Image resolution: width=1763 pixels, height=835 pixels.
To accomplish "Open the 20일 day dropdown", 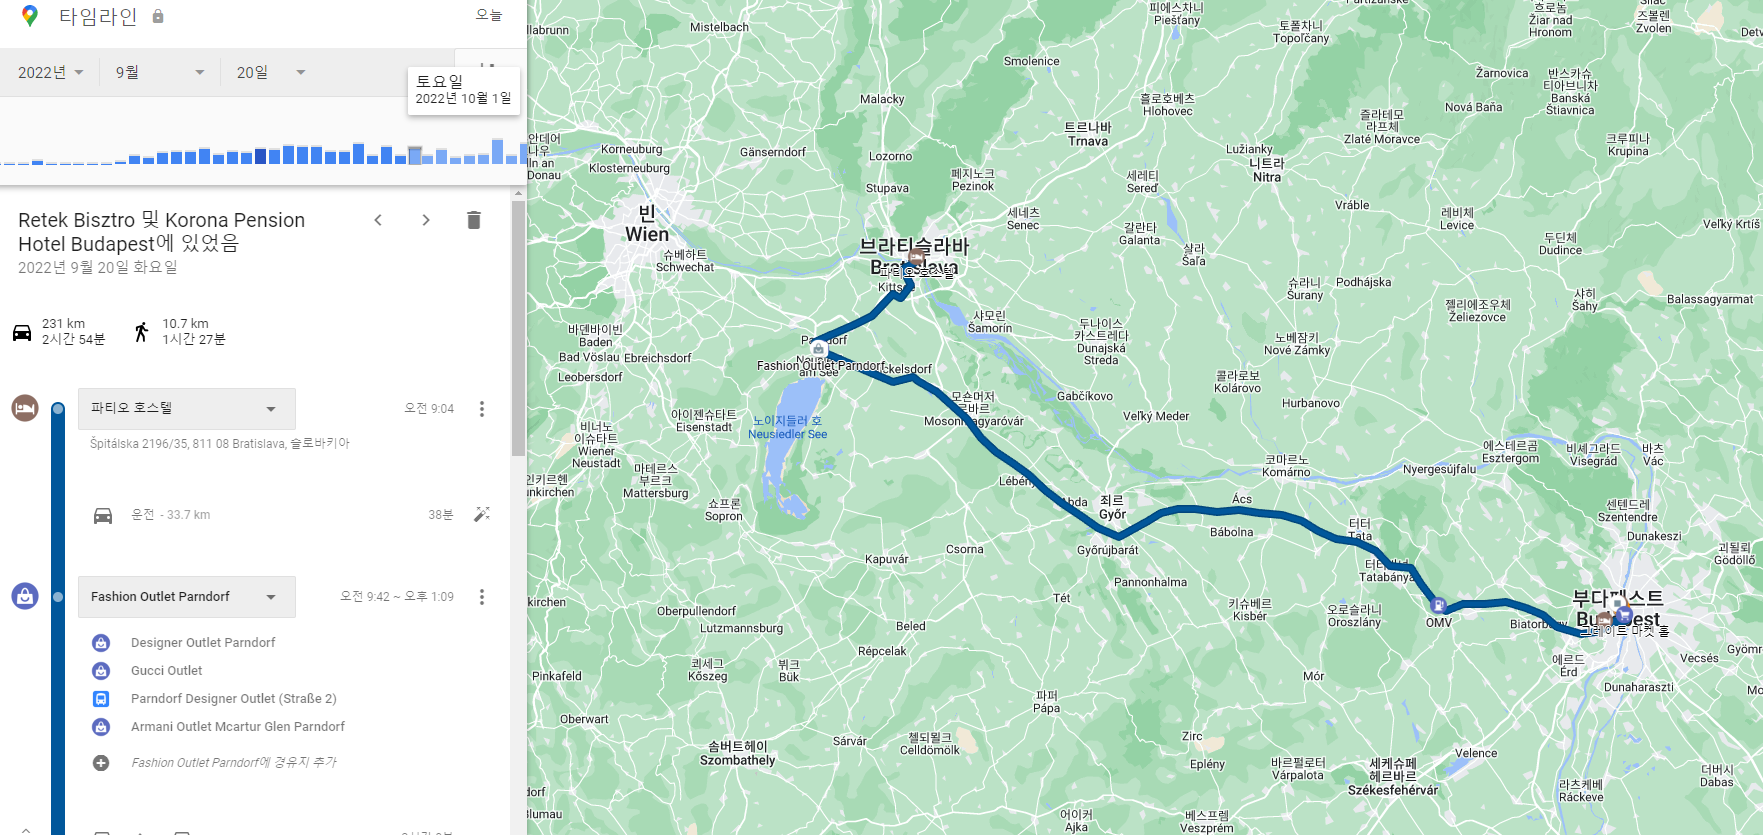I will pyautogui.click(x=271, y=72).
